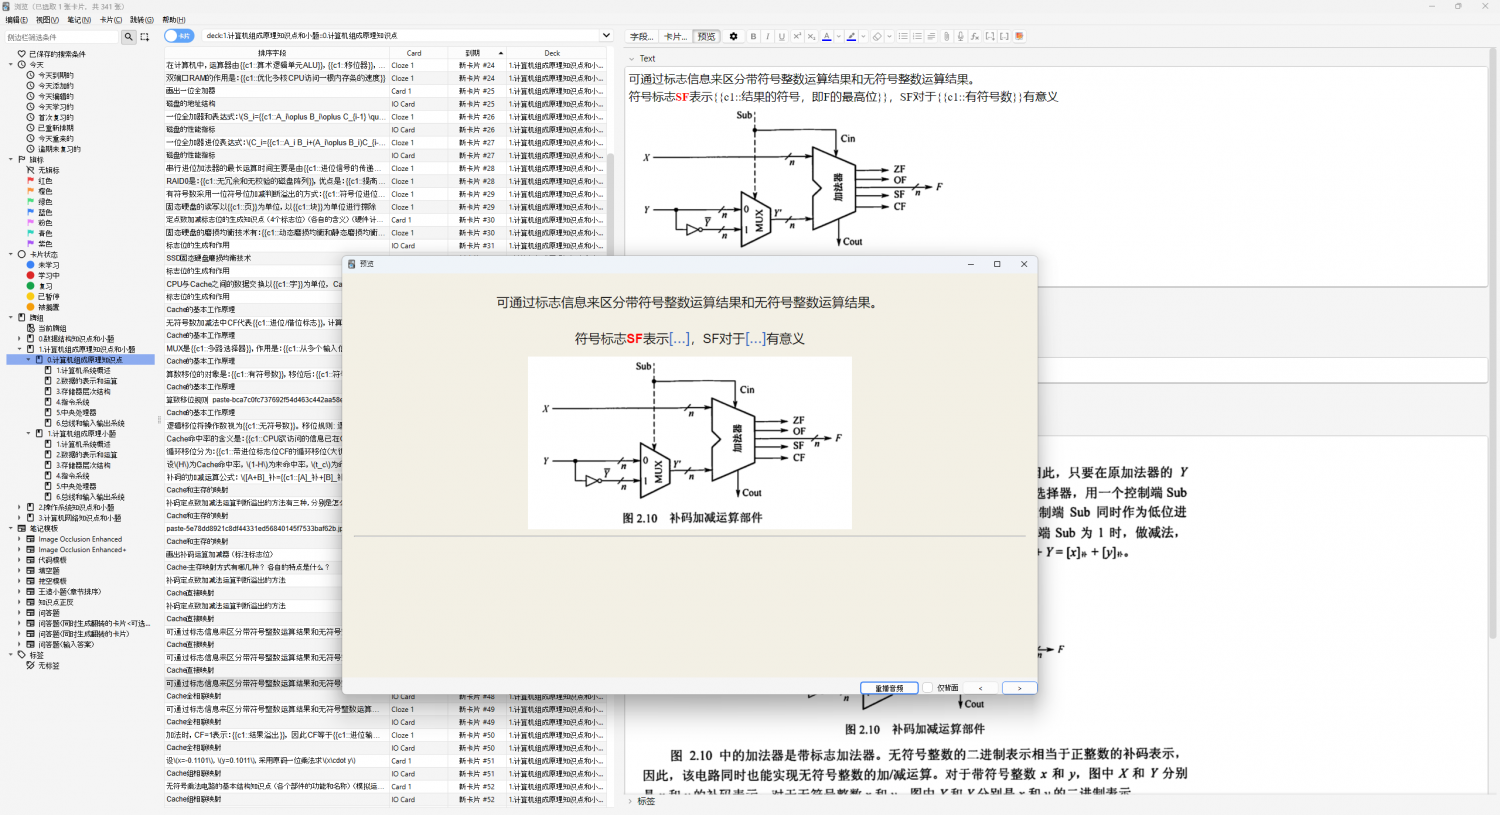Click the 预览 preview button in editor

pos(707,37)
